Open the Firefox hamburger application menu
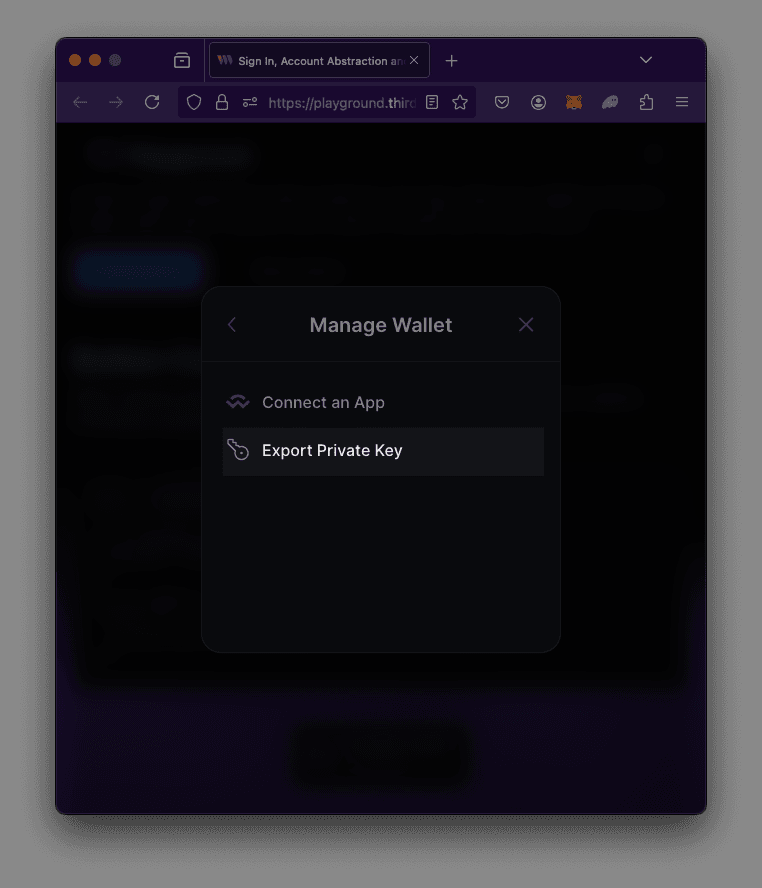 [x=682, y=102]
